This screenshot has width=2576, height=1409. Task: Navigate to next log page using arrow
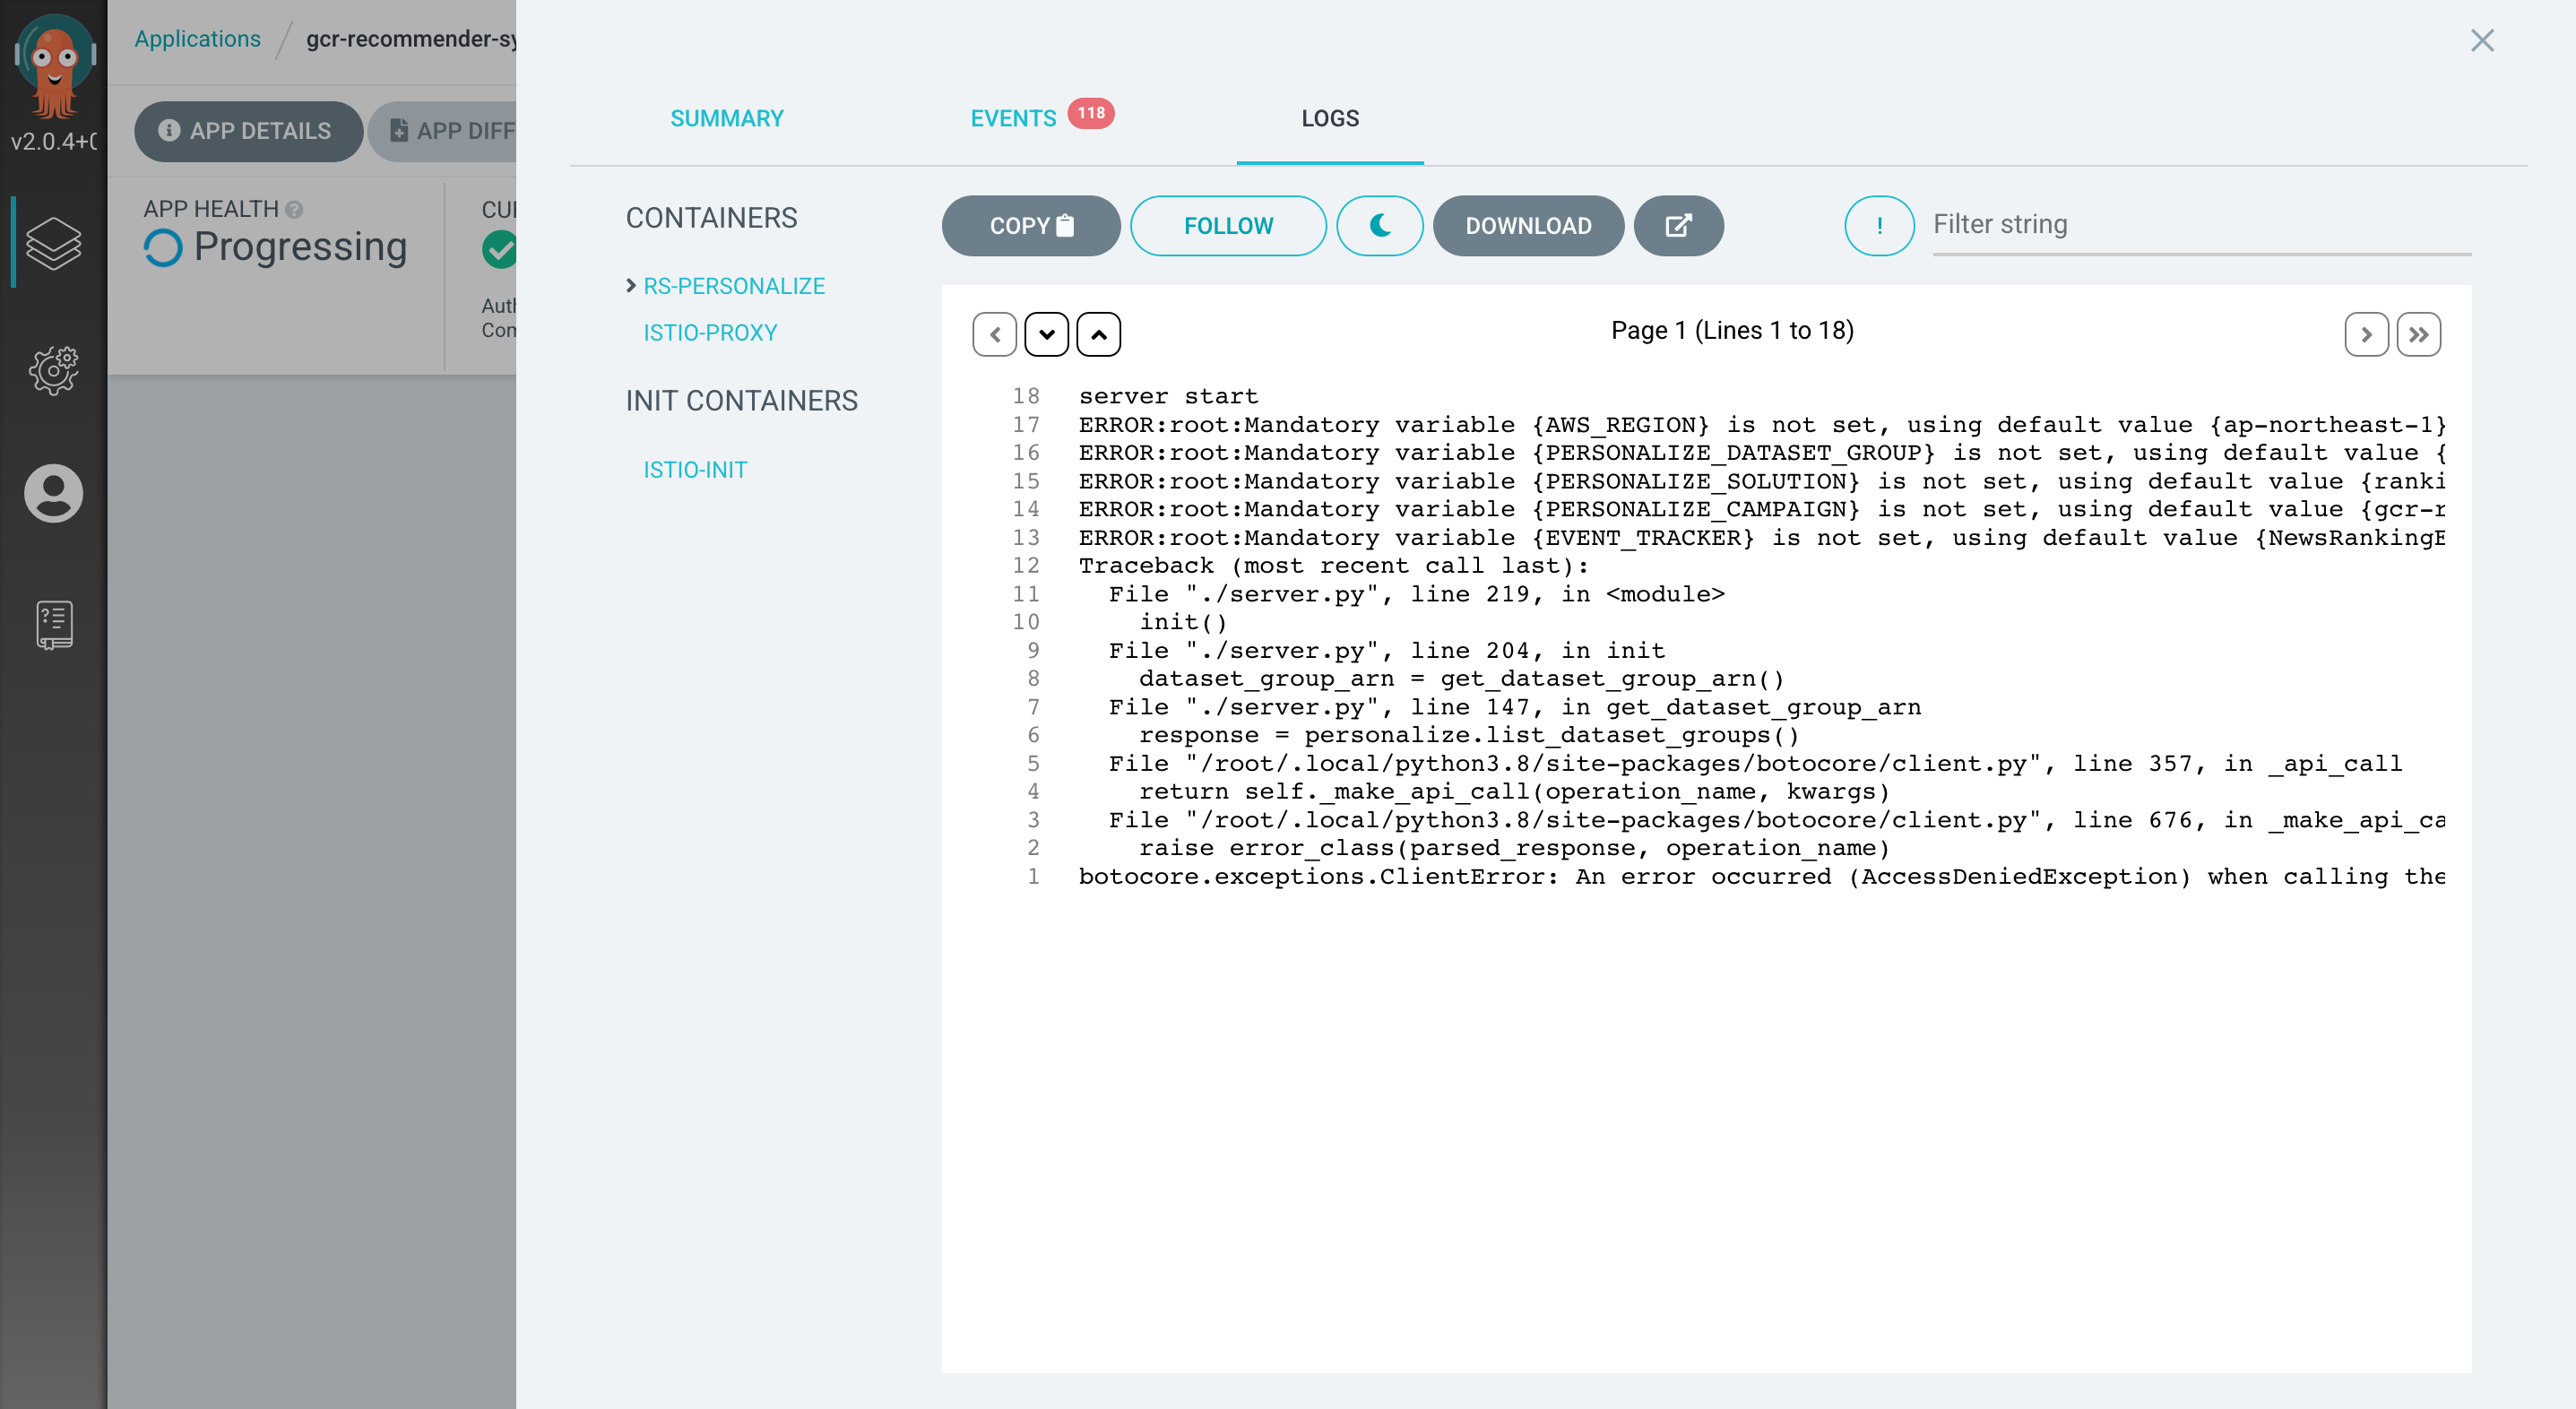(2364, 333)
